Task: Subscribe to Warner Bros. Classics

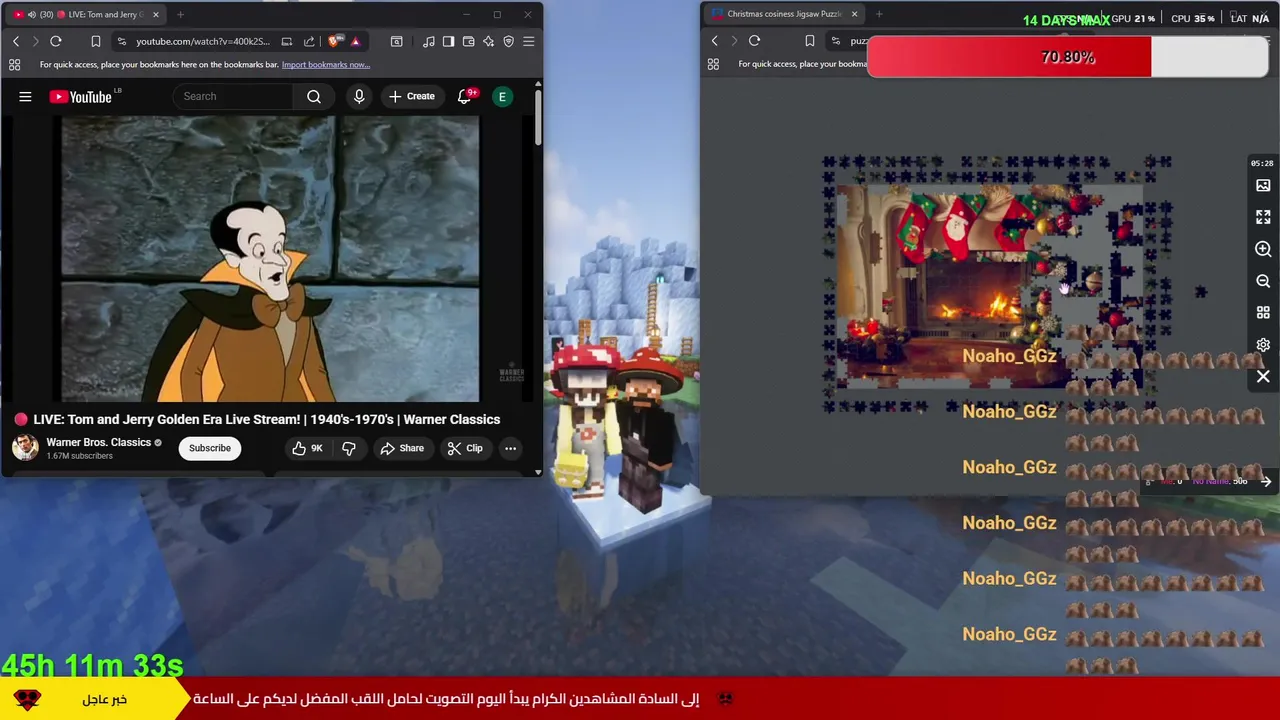Action: (x=210, y=448)
